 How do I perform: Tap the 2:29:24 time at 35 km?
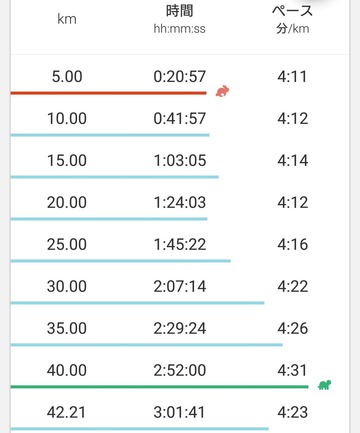point(180,328)
